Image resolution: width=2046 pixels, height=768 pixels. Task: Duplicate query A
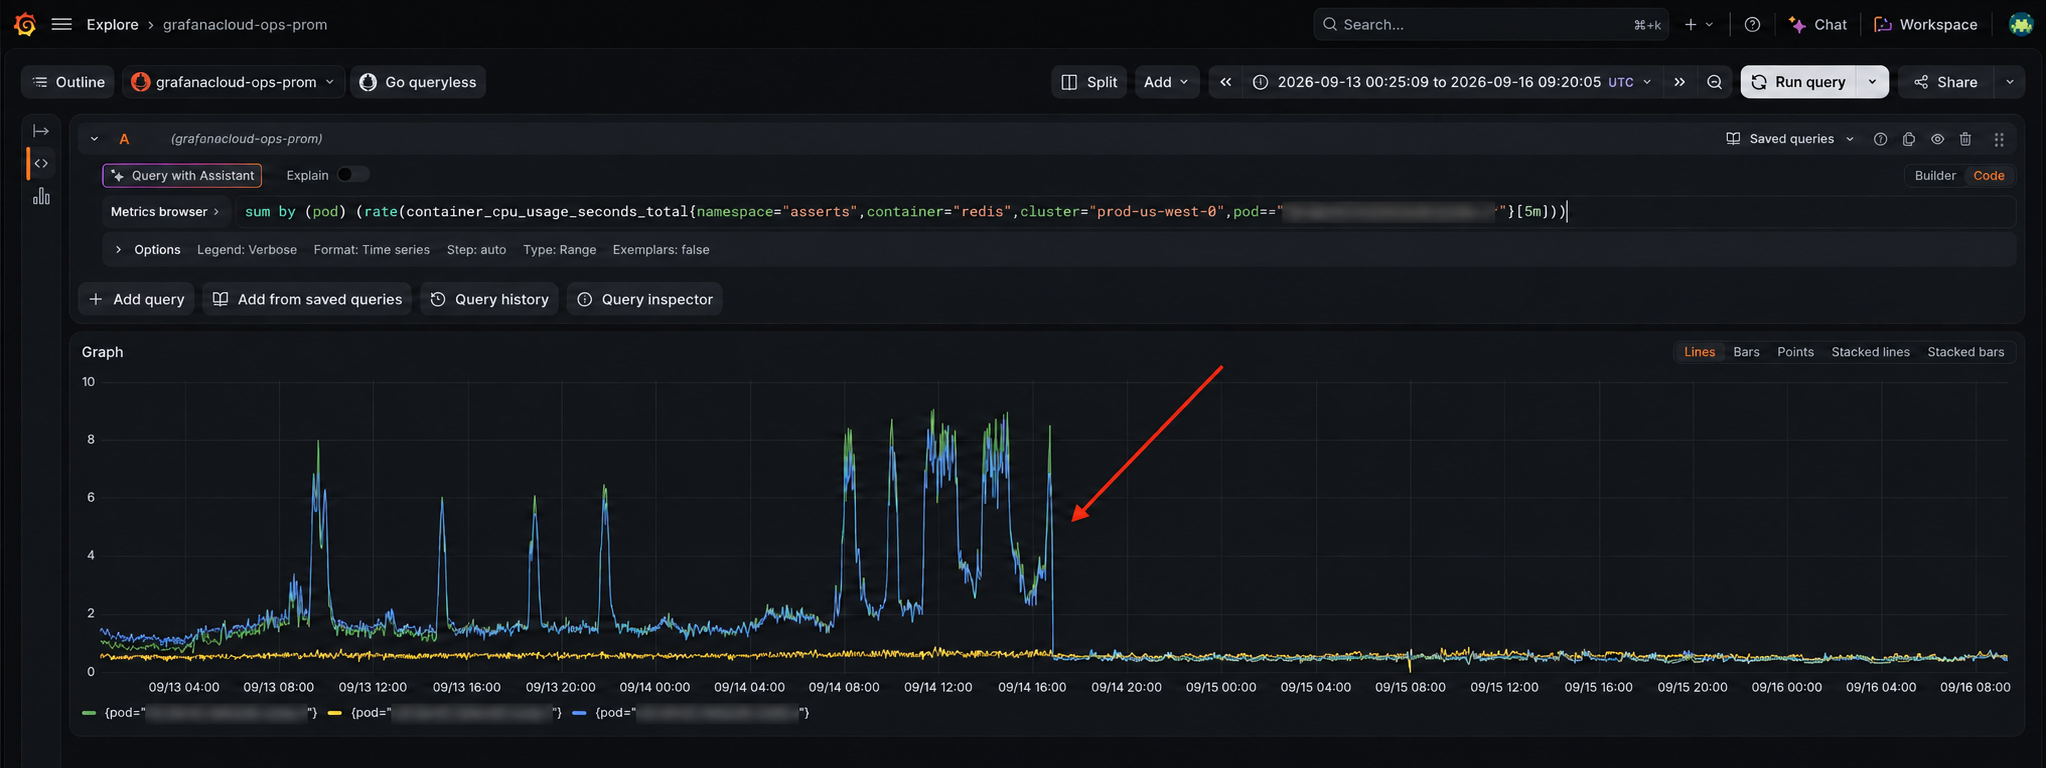pyautogui.click(x=1908, y=139)
